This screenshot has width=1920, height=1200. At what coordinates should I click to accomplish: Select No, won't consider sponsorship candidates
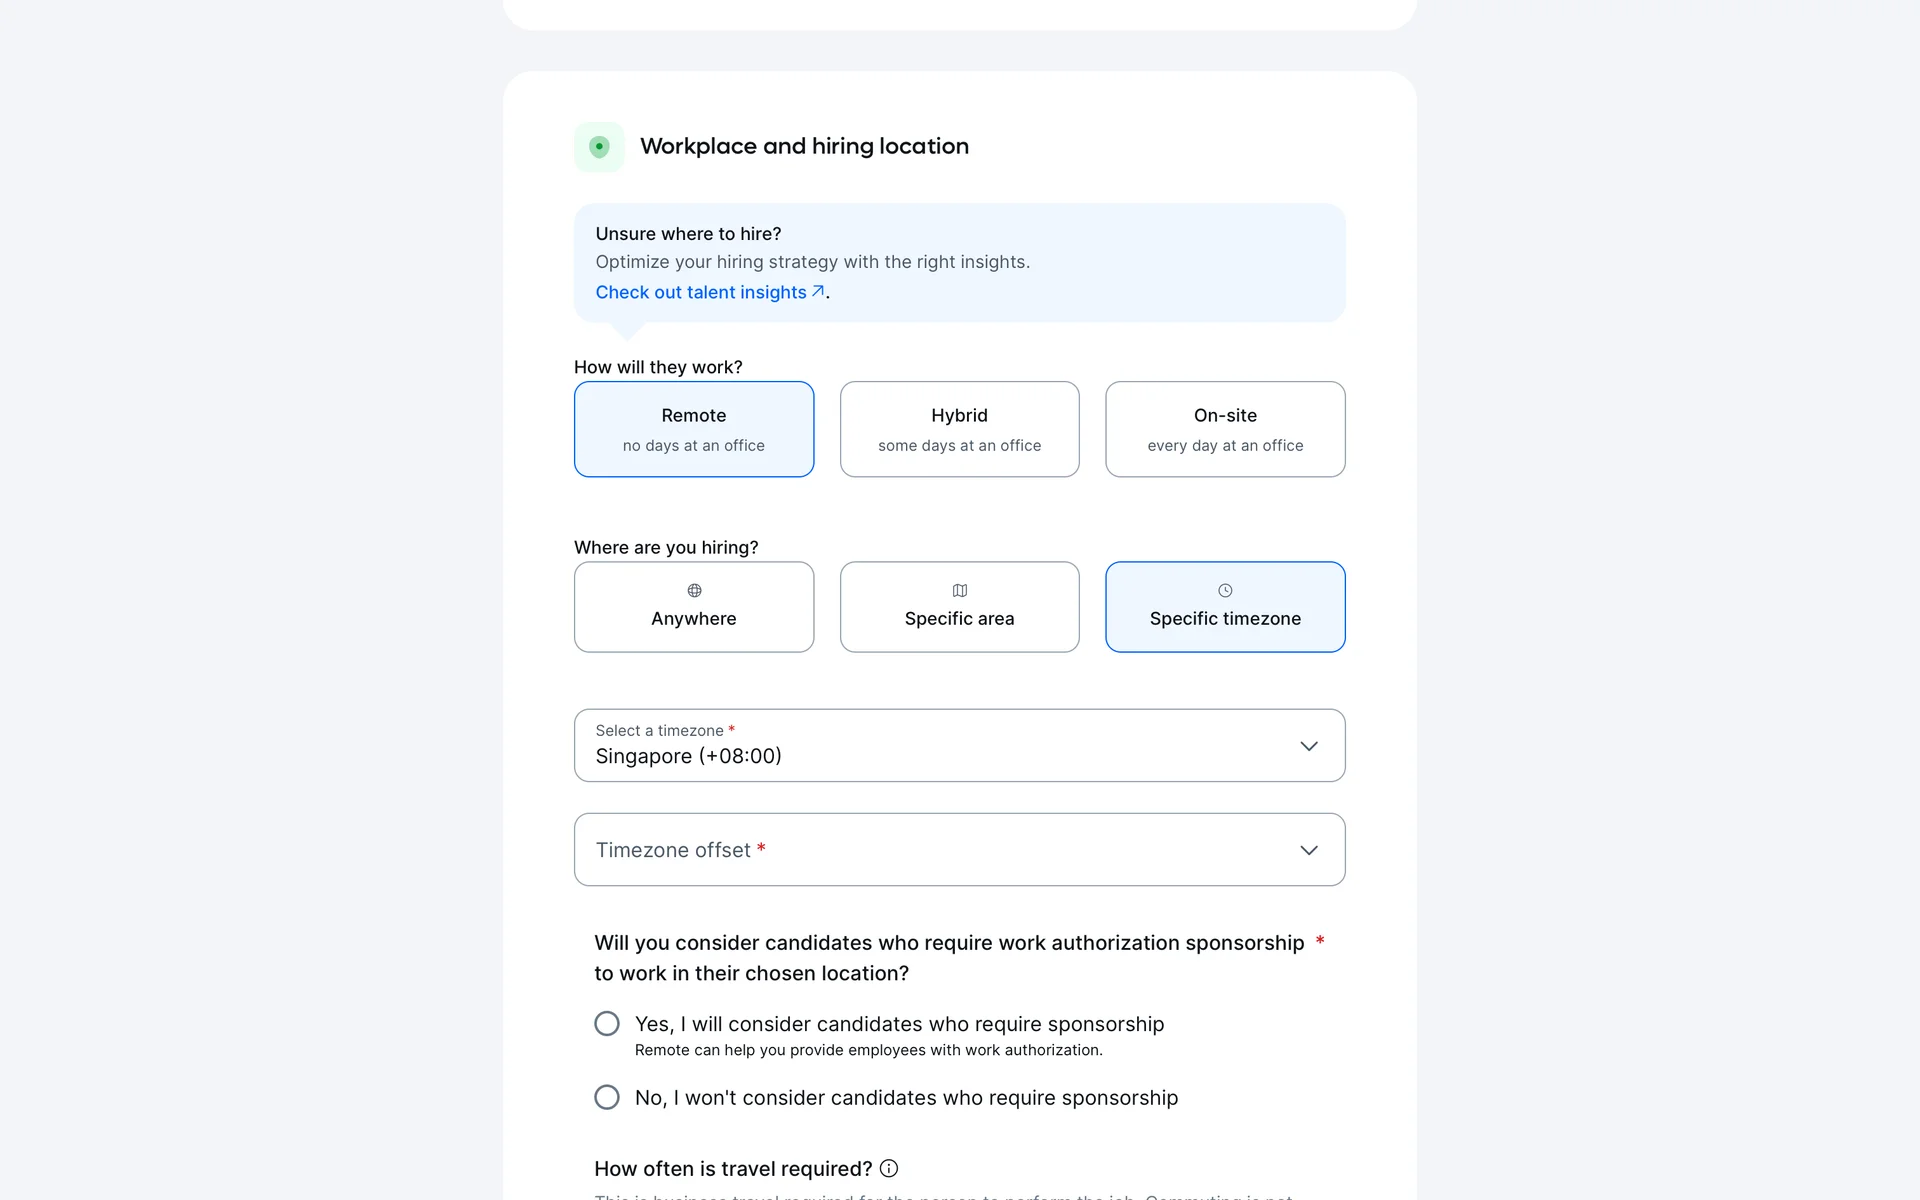pyautogui.click(x=607, y=1097)
